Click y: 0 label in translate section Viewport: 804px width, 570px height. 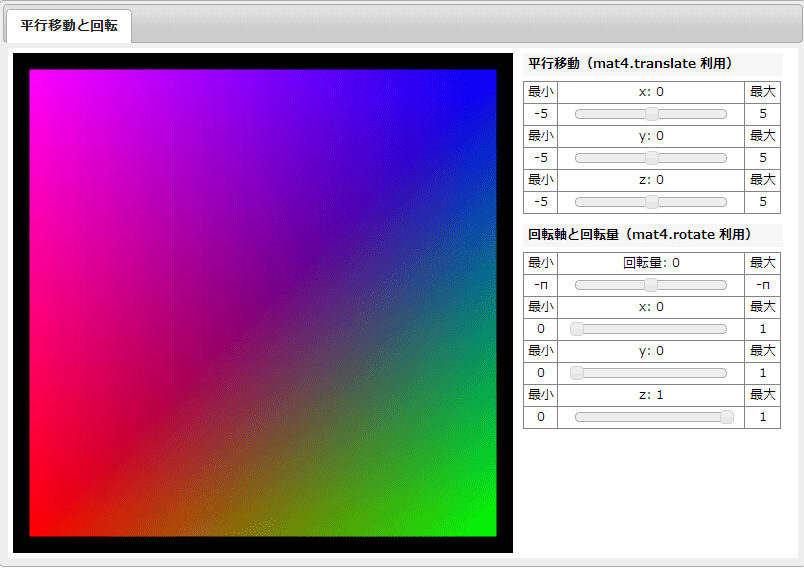[651, 136]
